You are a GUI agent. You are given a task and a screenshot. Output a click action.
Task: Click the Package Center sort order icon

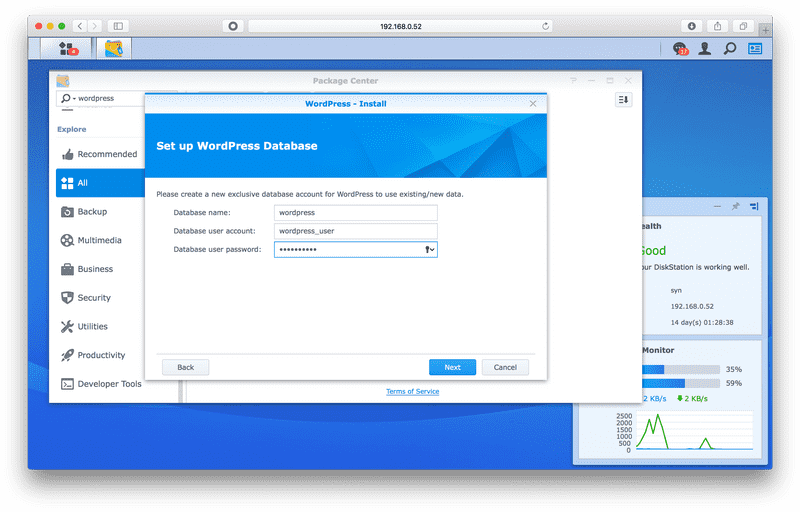click(x=623, y=99)
